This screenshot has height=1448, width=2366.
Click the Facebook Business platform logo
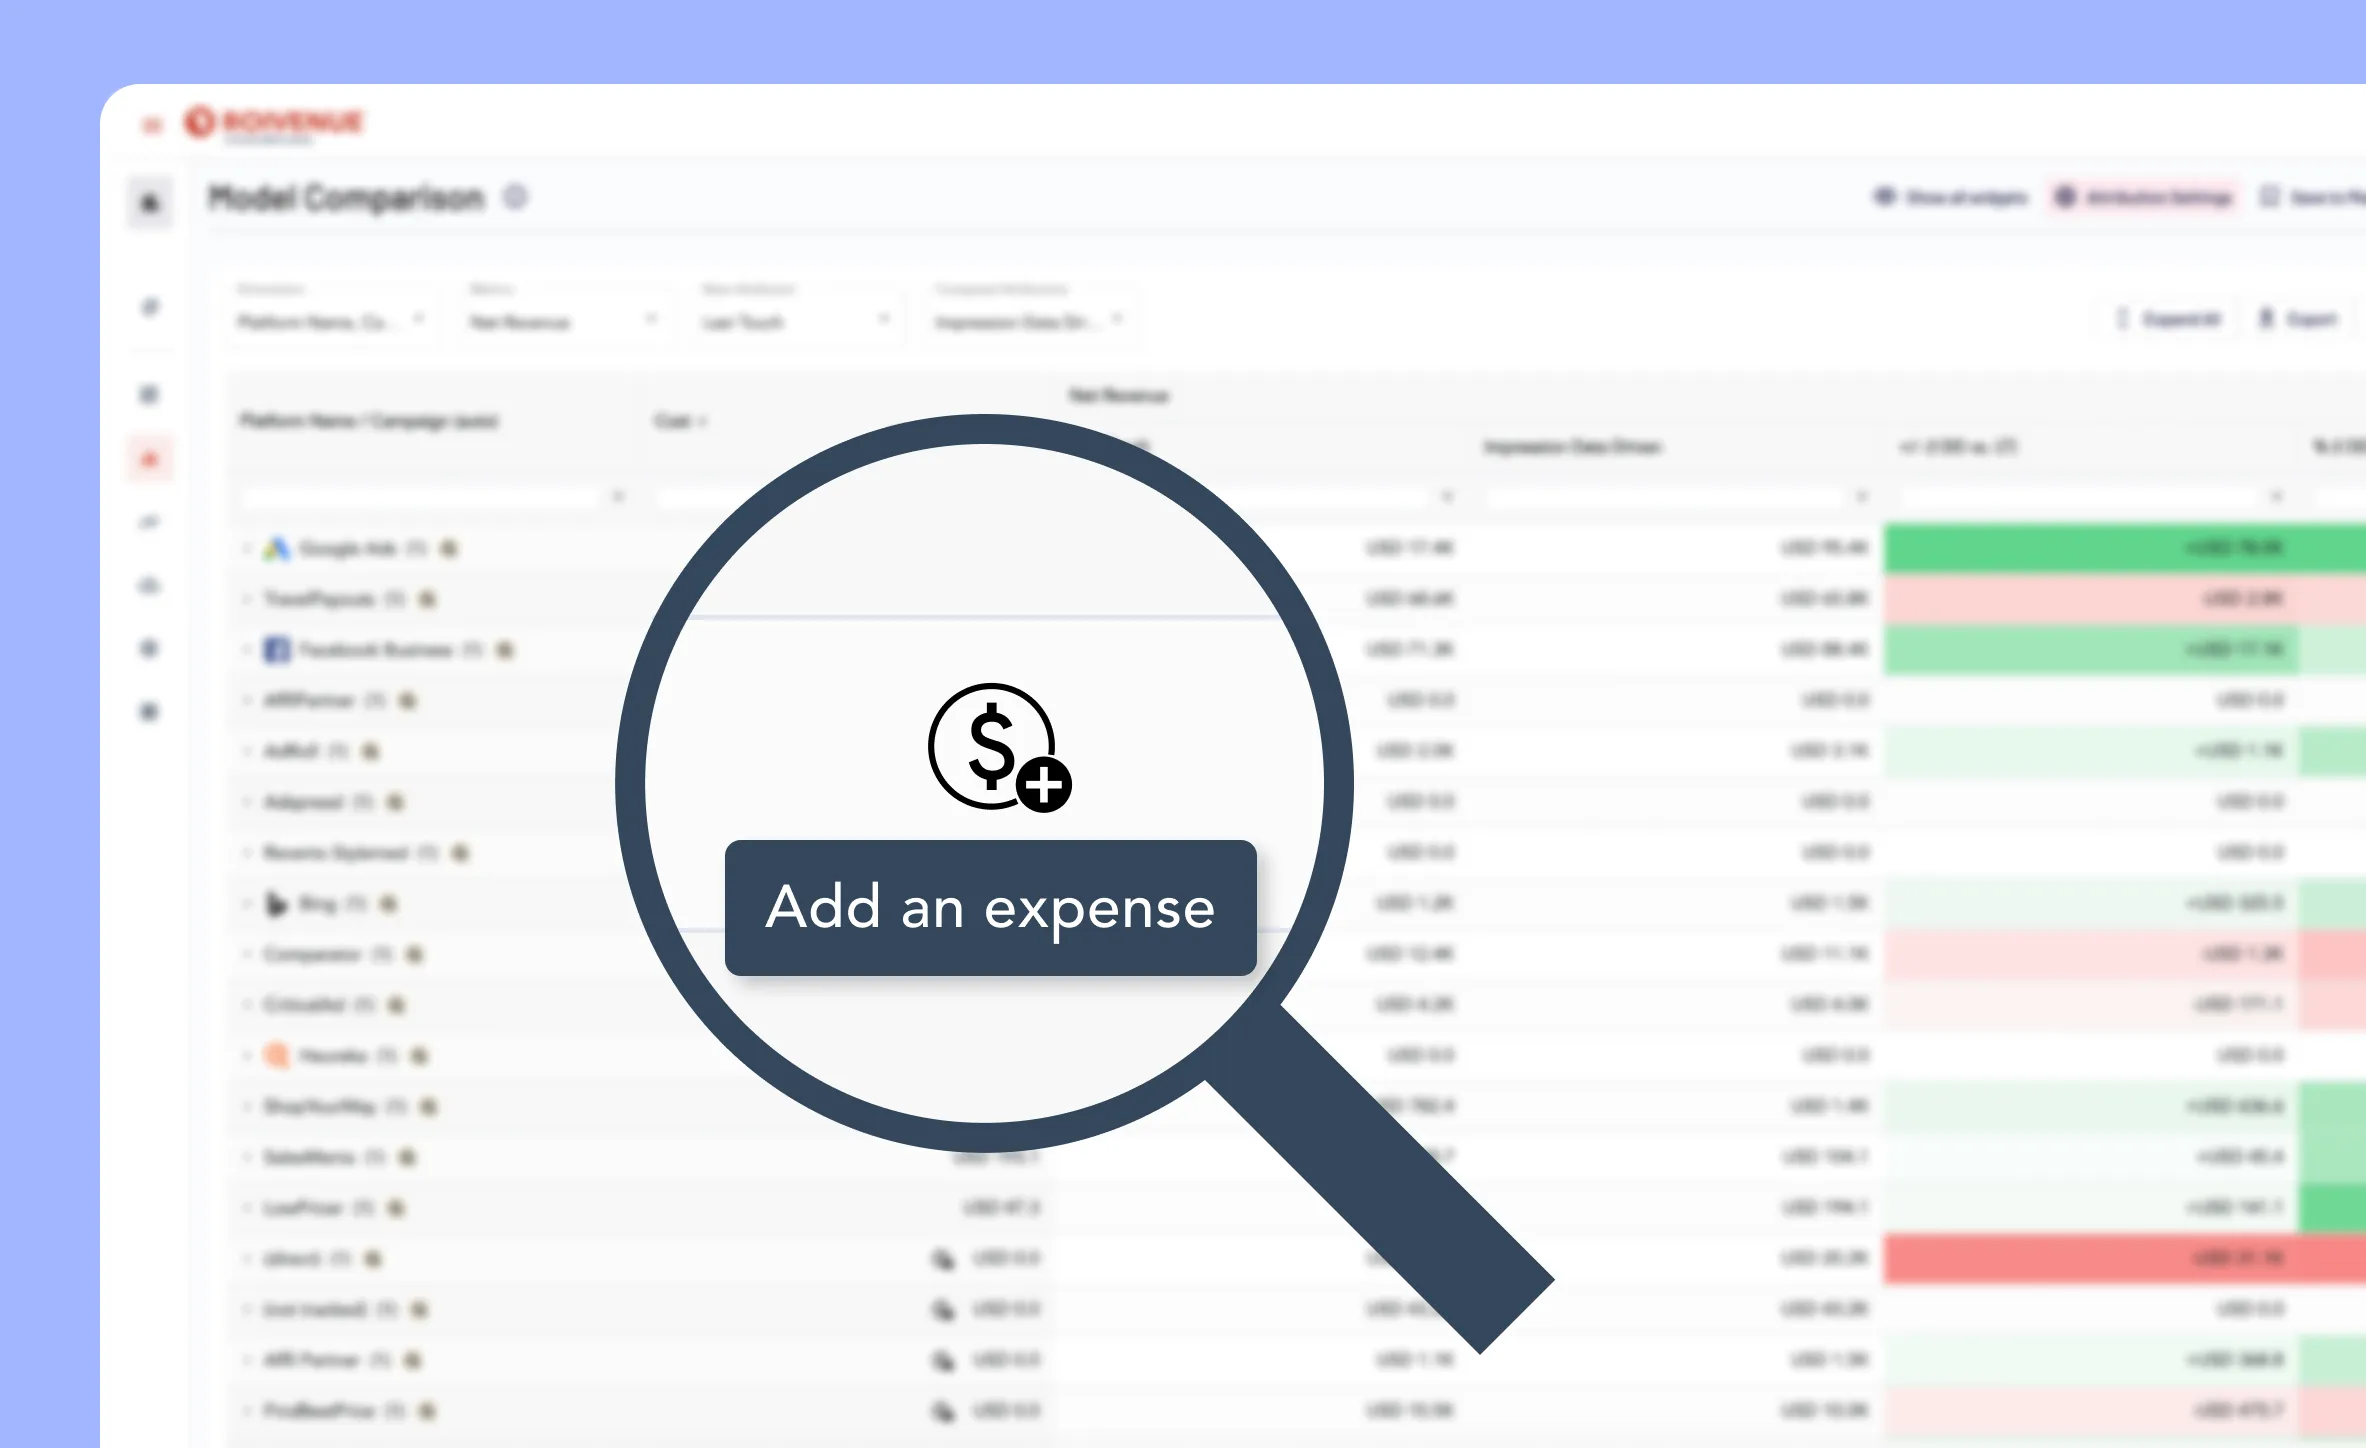(x=277, y=650)
